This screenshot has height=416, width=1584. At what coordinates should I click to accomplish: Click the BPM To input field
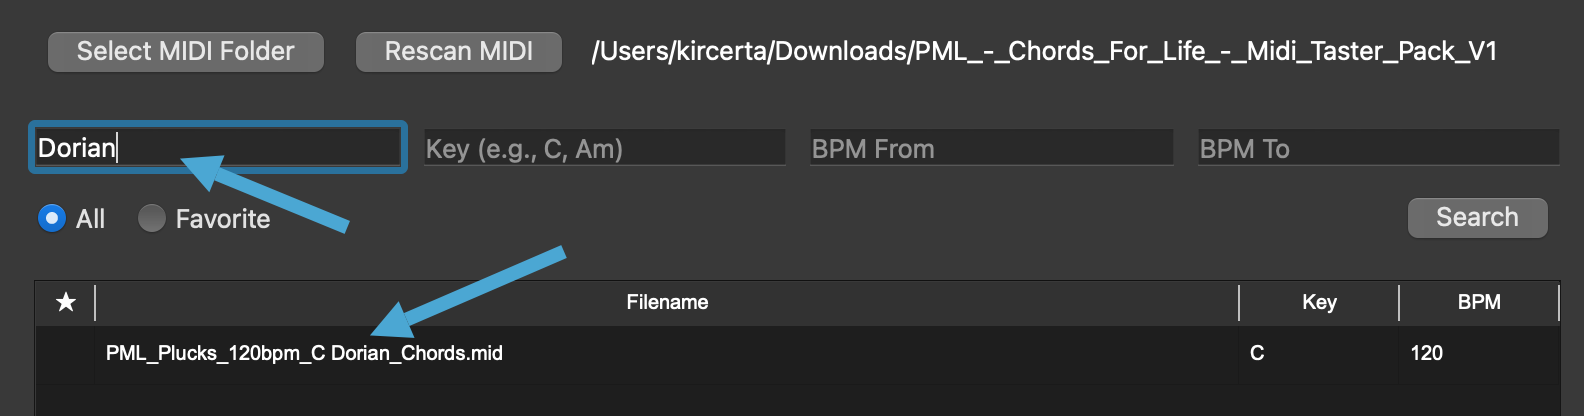1378,149
